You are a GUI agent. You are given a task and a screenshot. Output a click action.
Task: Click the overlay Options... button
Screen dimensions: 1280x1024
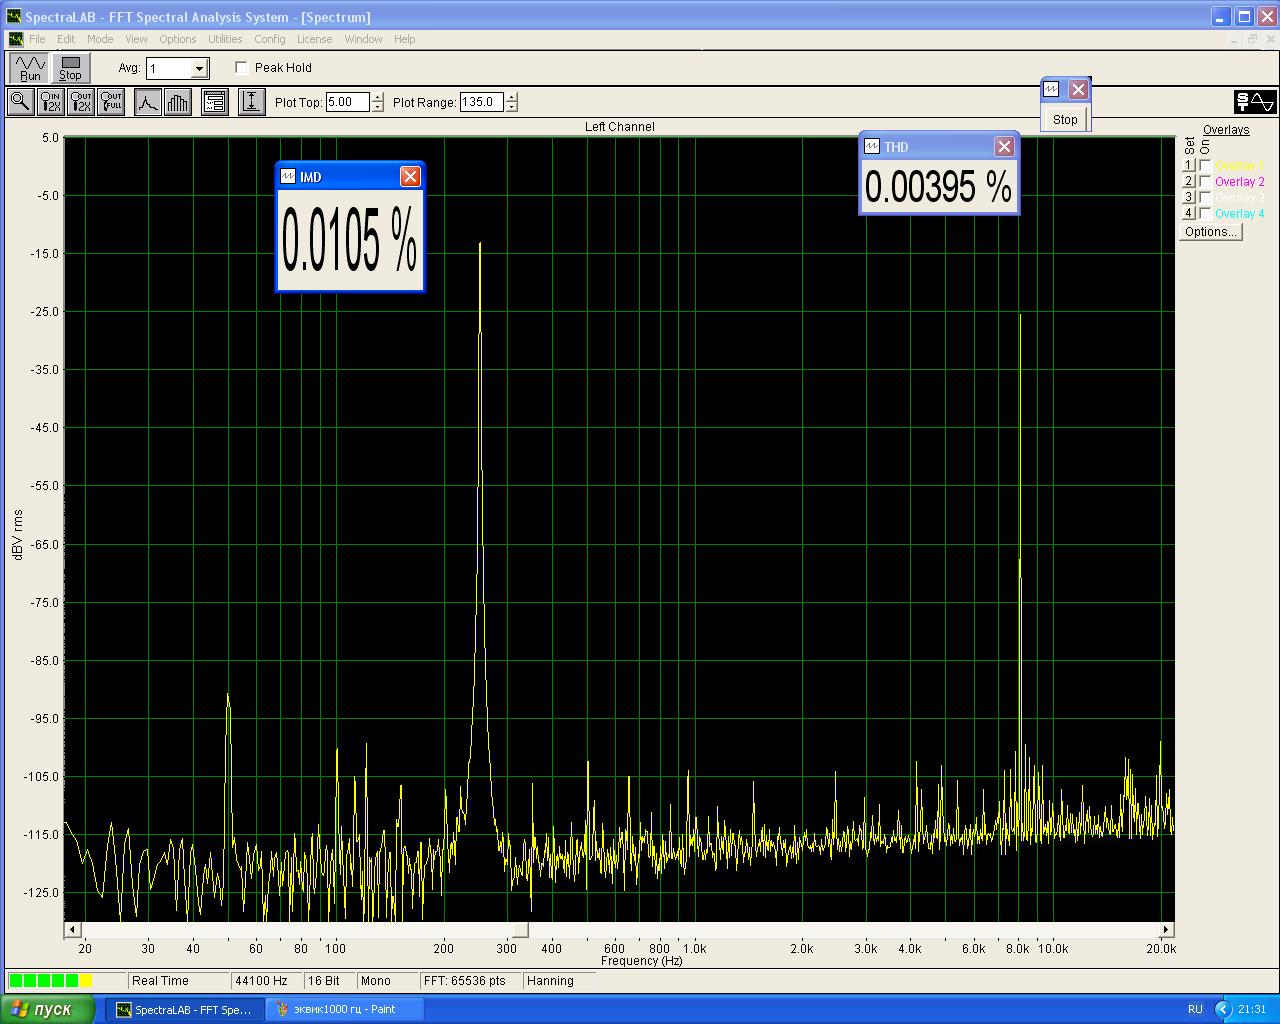tap(1210, 232)
